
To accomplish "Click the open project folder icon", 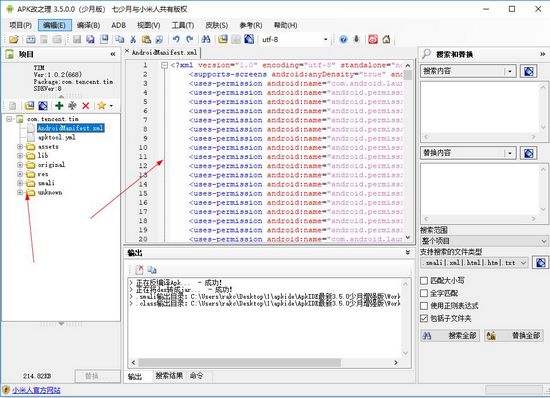I will click(14, 39).
